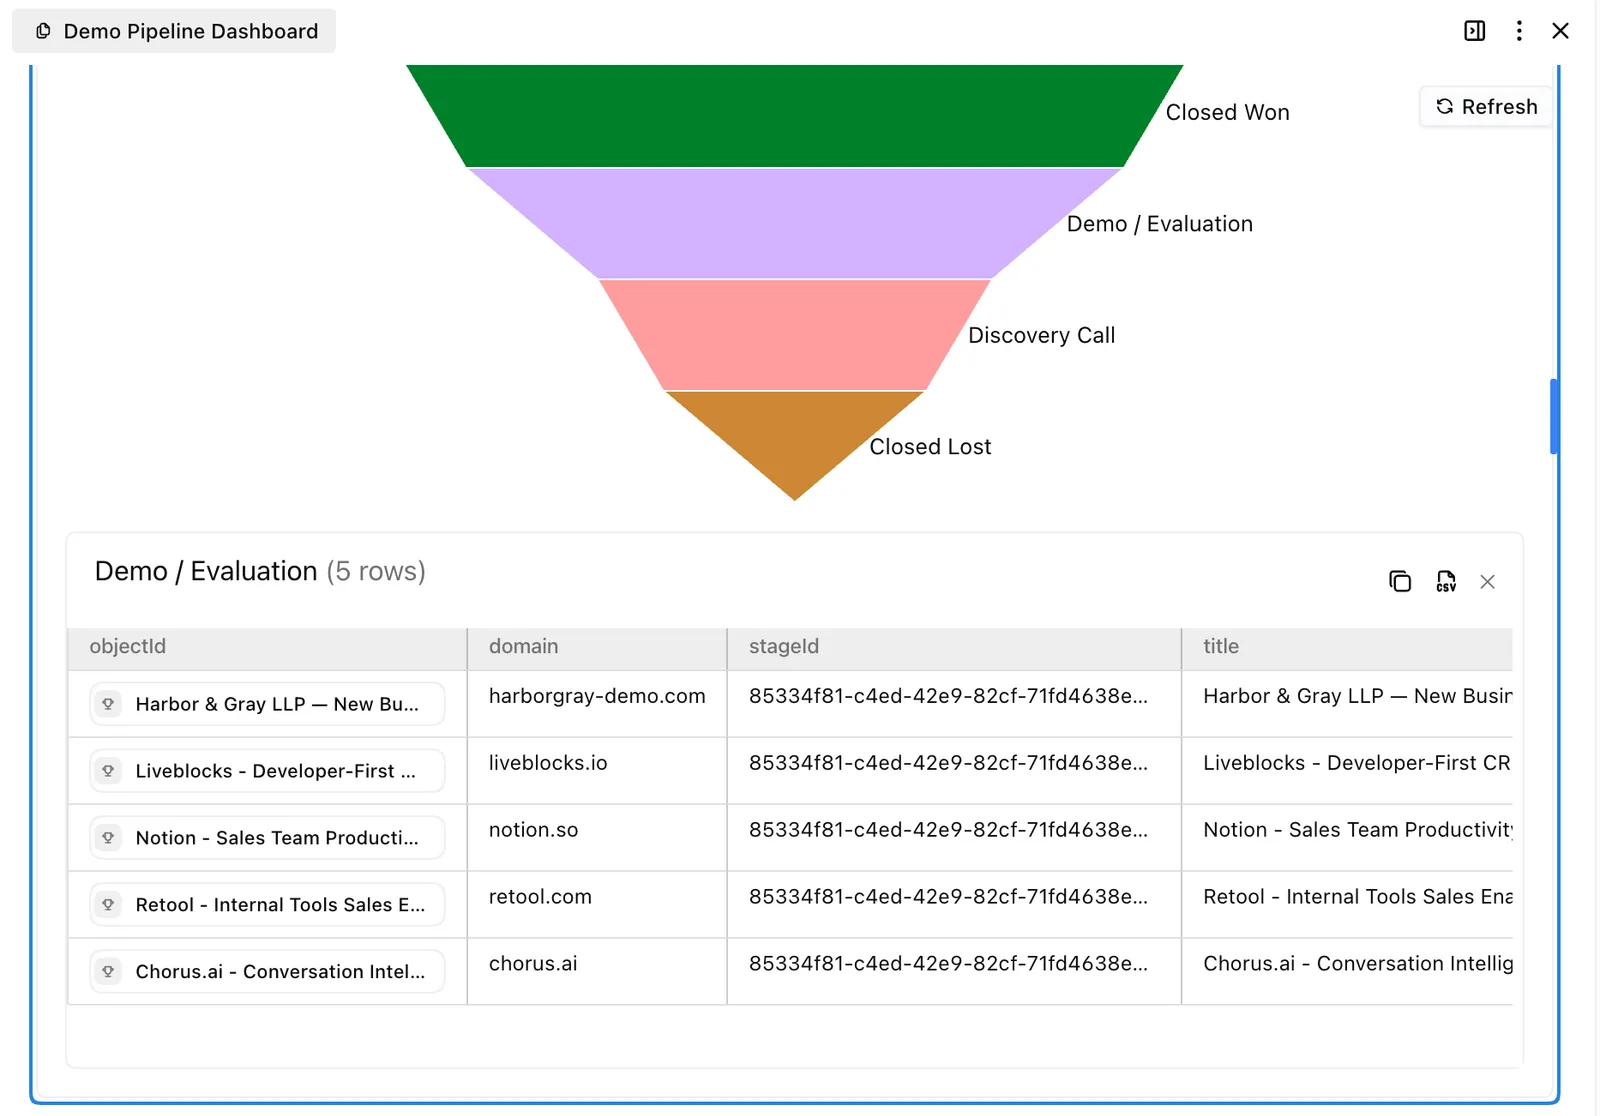Open the Retool - Internal Tools record chip
Image resolution: width=1600 pixels, height=1116 pixels.
(267, 905)
